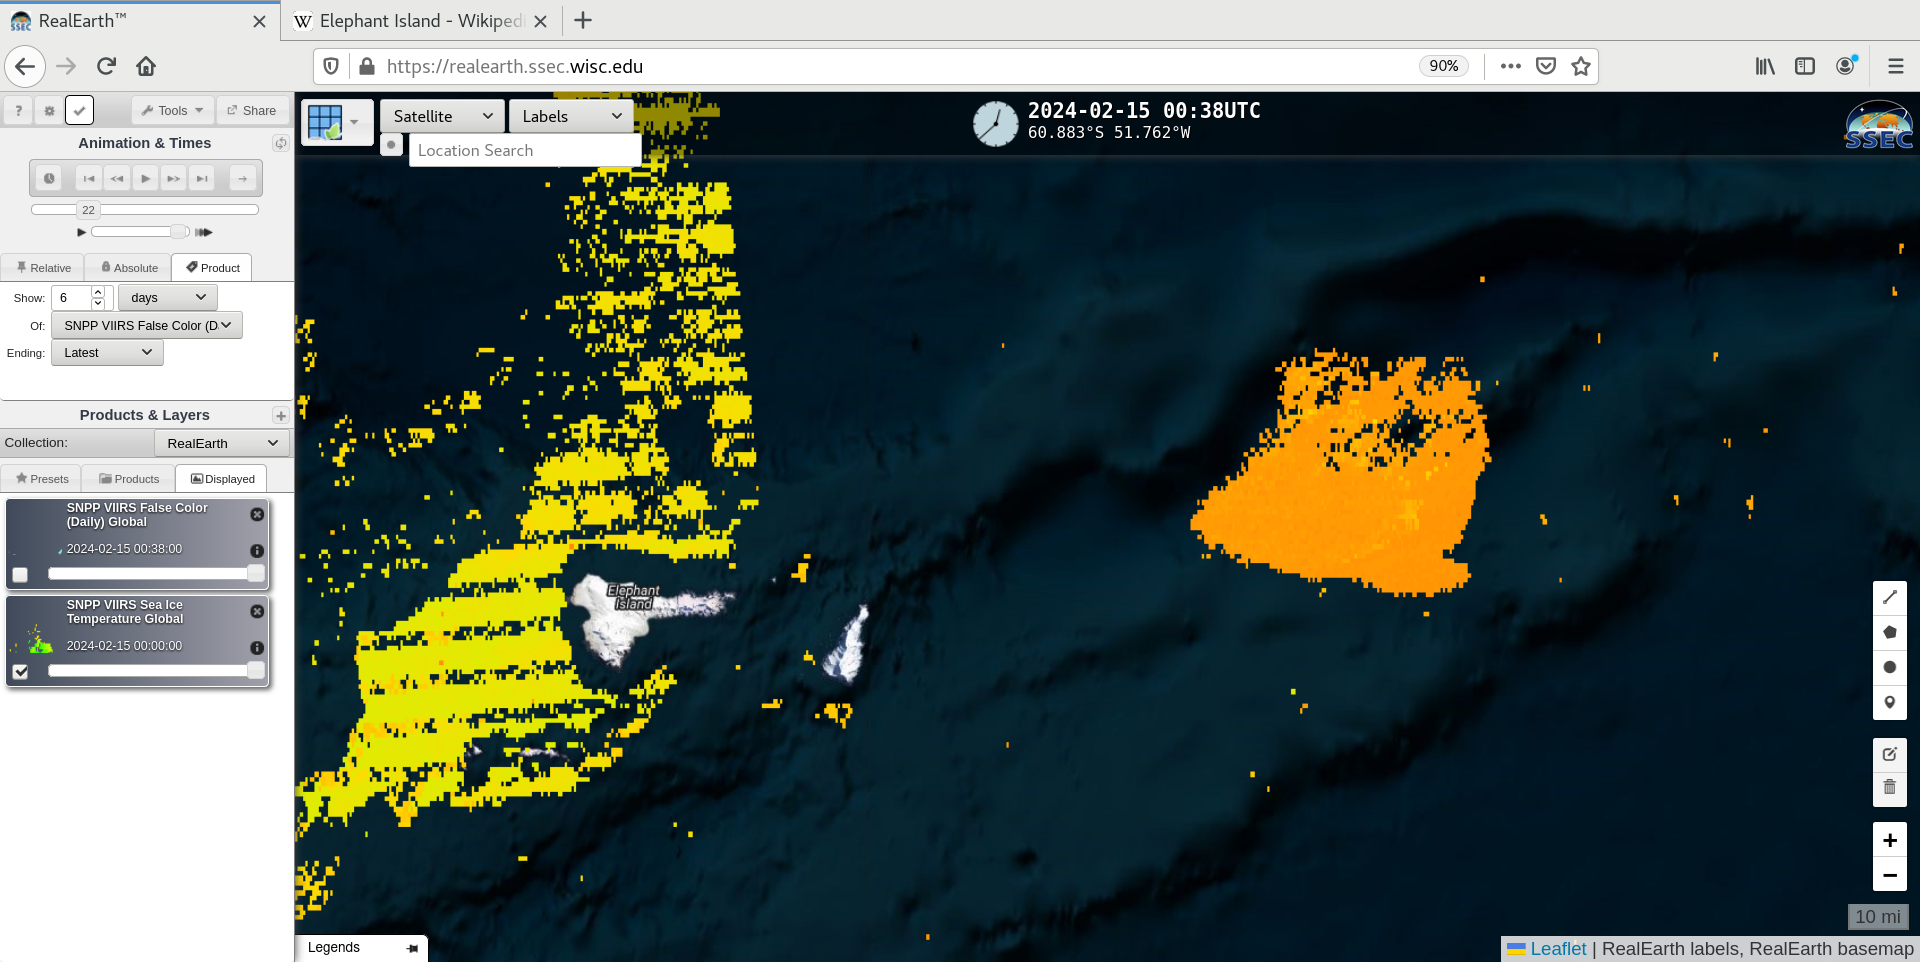
Task: Select the place marker tool
Action: coord(1889,703)
